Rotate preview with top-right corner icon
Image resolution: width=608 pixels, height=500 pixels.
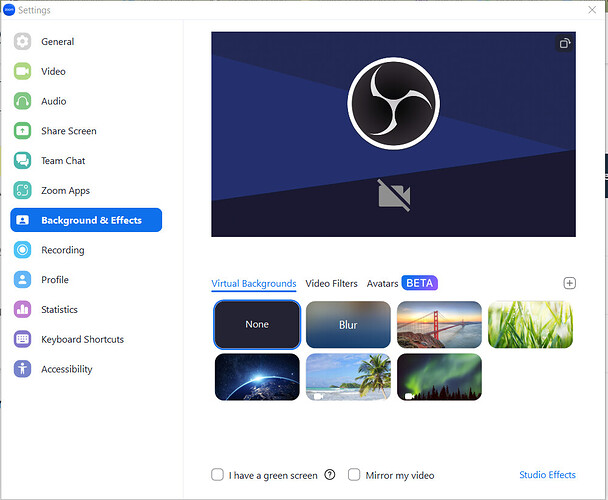[564, 44]
